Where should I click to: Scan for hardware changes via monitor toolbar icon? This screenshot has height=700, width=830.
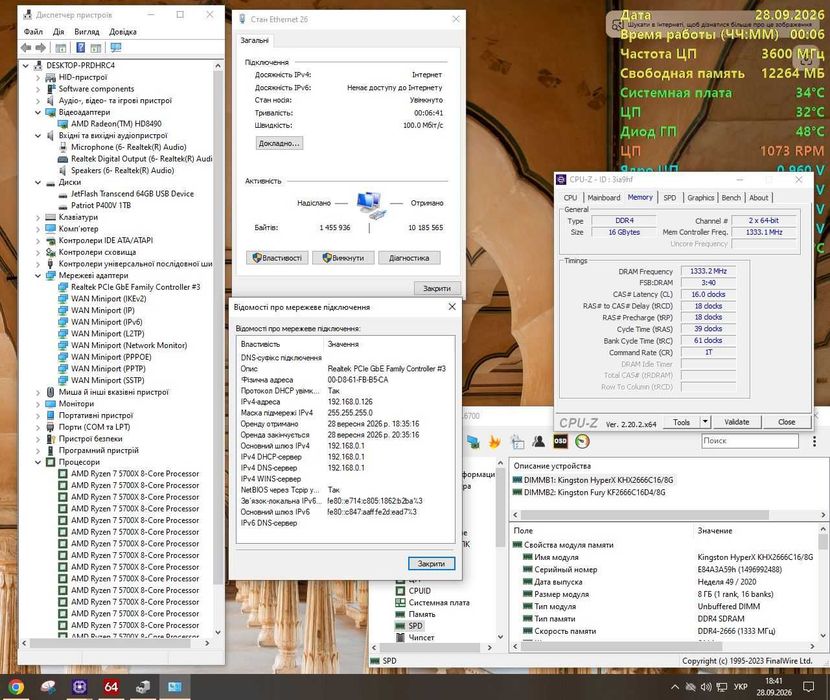pyautogui.click(x=116, y=48)
